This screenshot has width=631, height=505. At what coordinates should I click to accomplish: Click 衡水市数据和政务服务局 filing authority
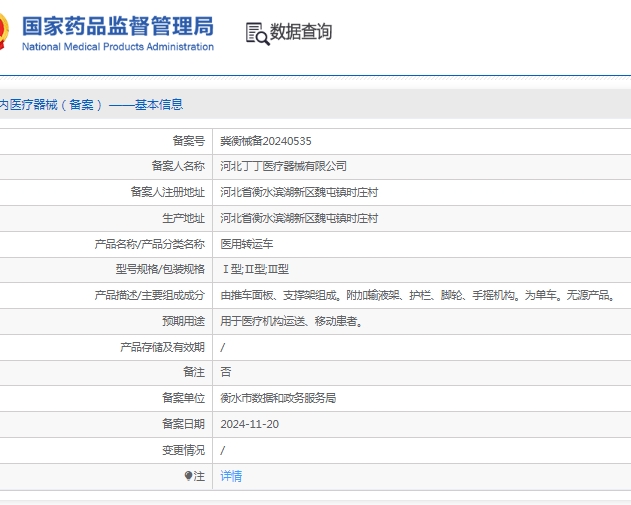click(278, 398)
